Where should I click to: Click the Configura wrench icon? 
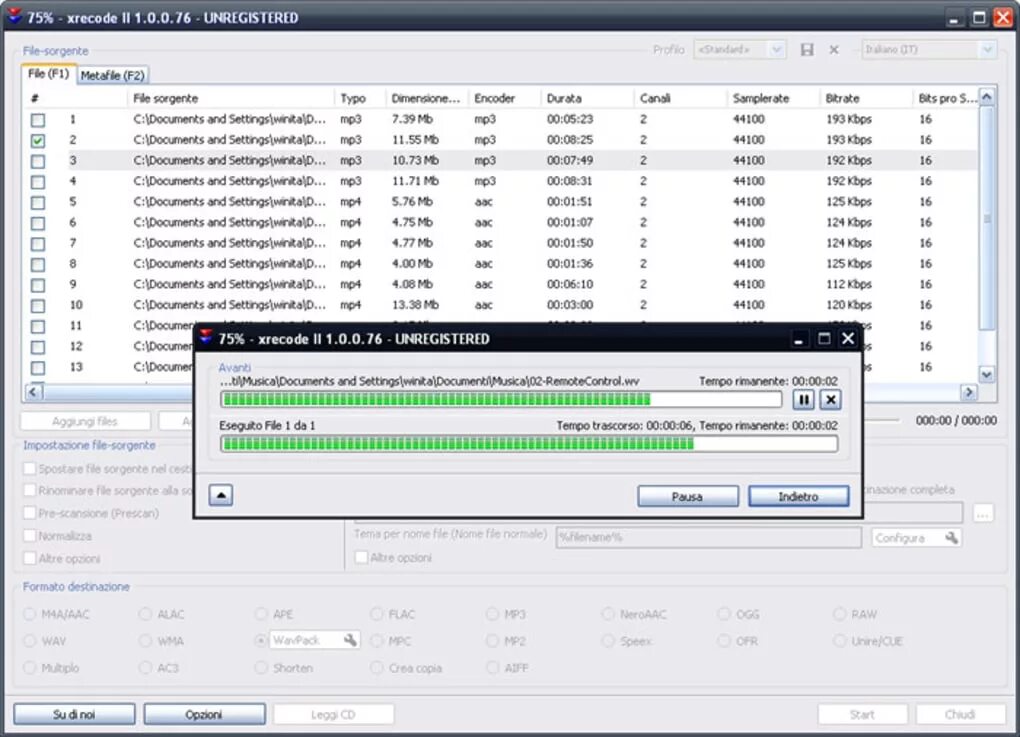(951, 538)
